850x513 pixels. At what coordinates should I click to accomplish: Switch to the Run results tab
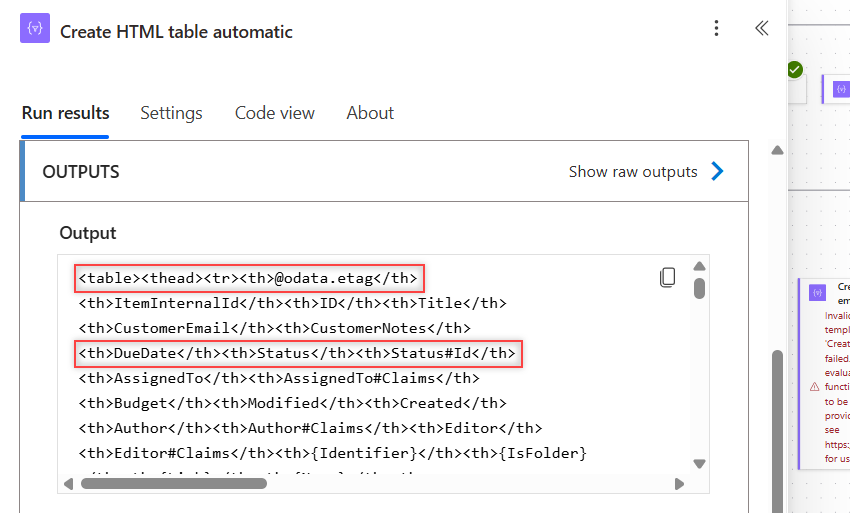[x=65, y=113]
